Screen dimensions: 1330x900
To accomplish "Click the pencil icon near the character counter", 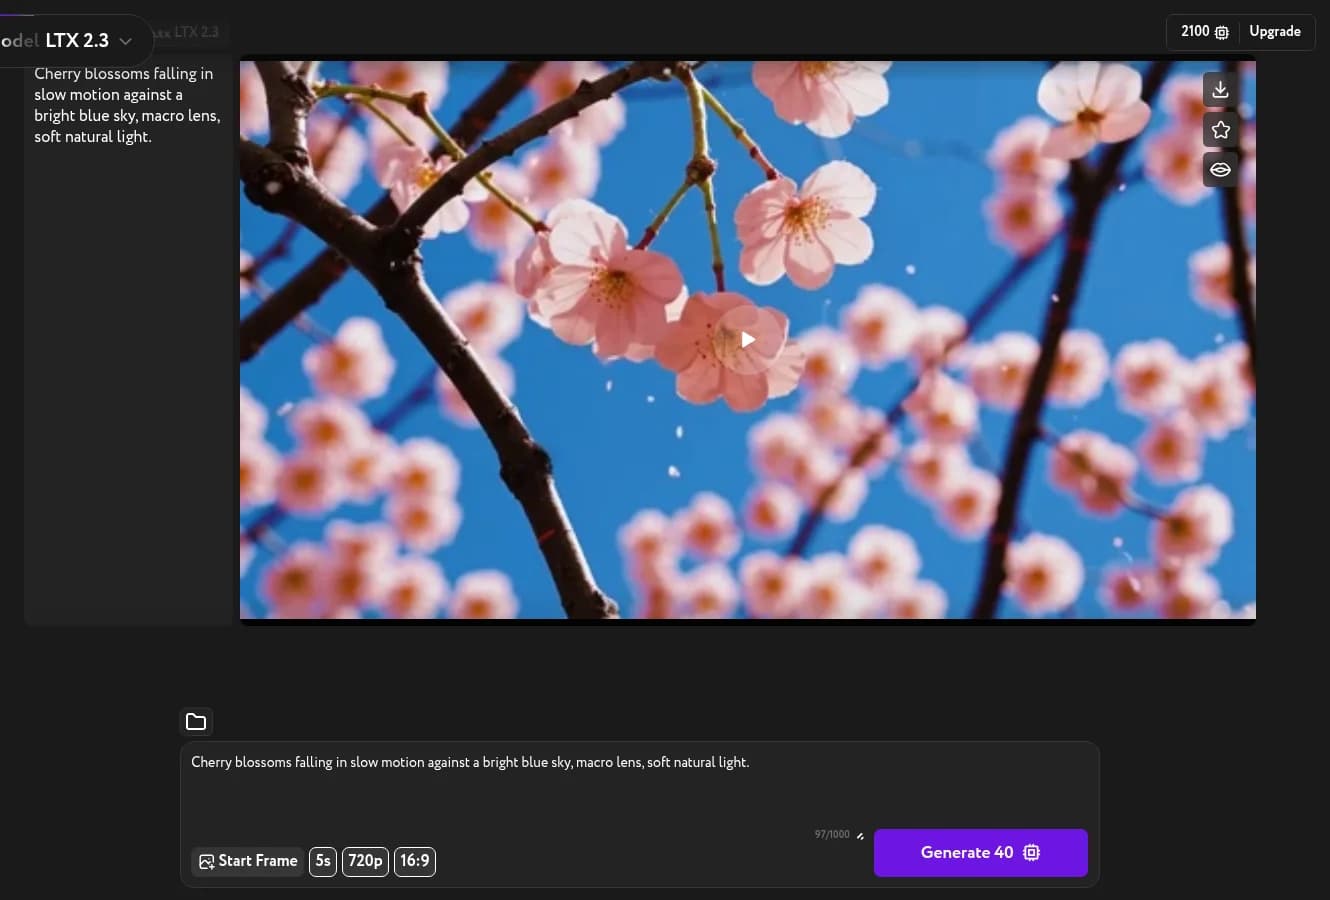I will 860,836.
